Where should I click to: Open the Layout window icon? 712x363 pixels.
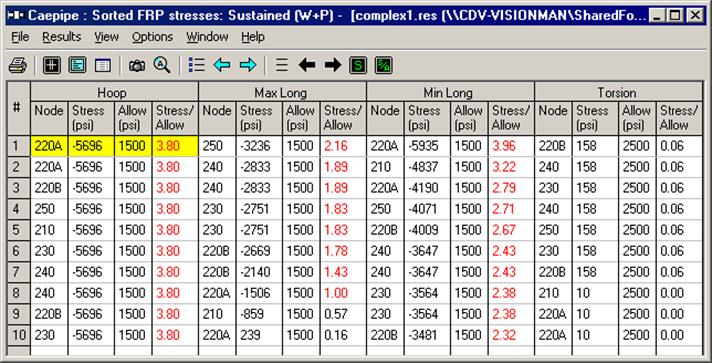(52, 66)
